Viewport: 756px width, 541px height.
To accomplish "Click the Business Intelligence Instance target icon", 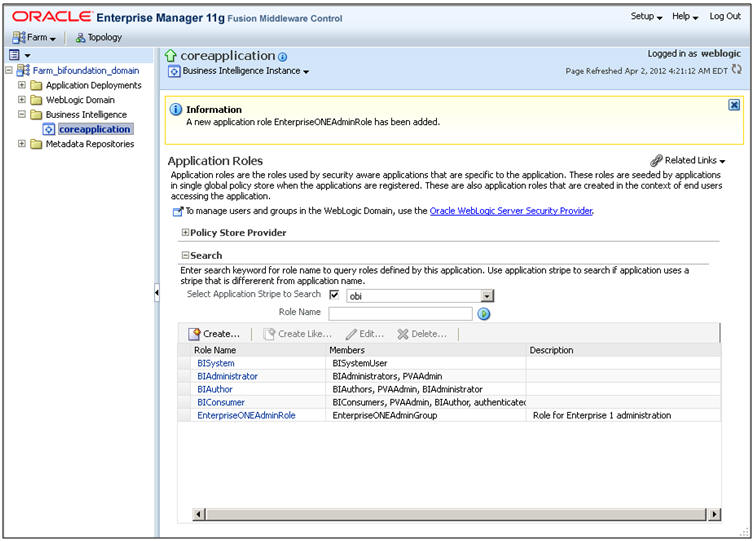I will click(x=174, y=72).
